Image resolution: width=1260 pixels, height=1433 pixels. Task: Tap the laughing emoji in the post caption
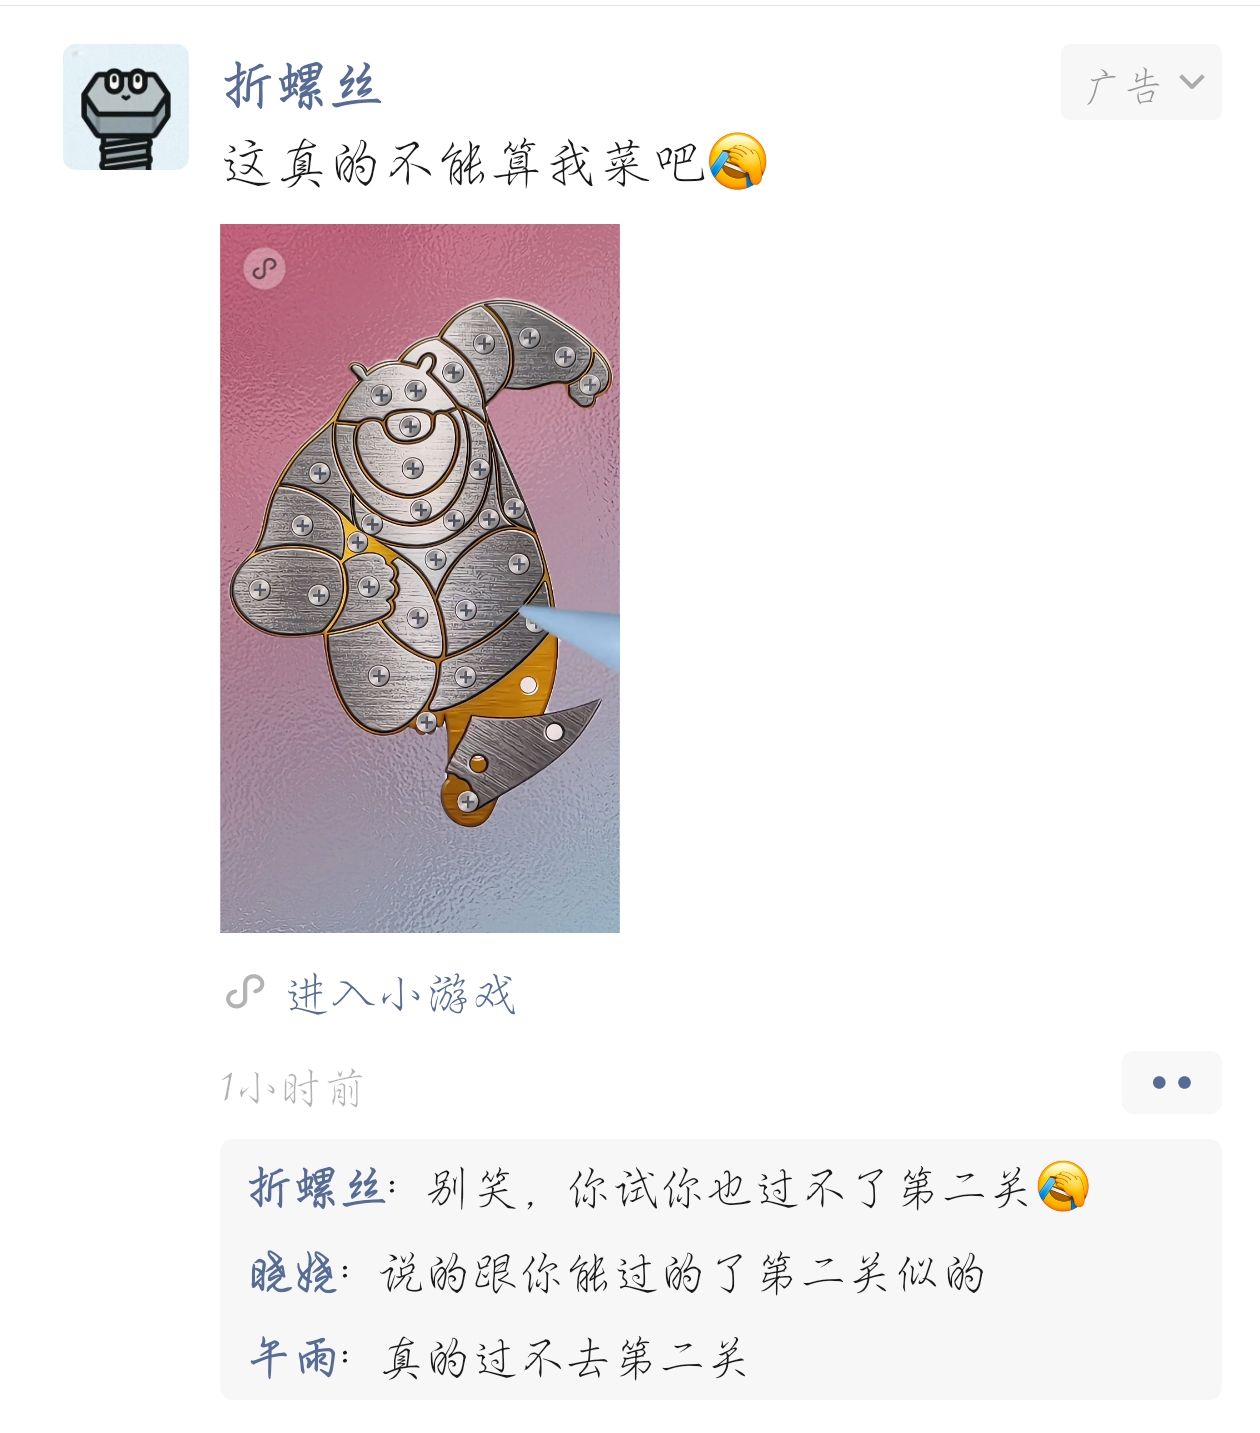pos(738,161)
